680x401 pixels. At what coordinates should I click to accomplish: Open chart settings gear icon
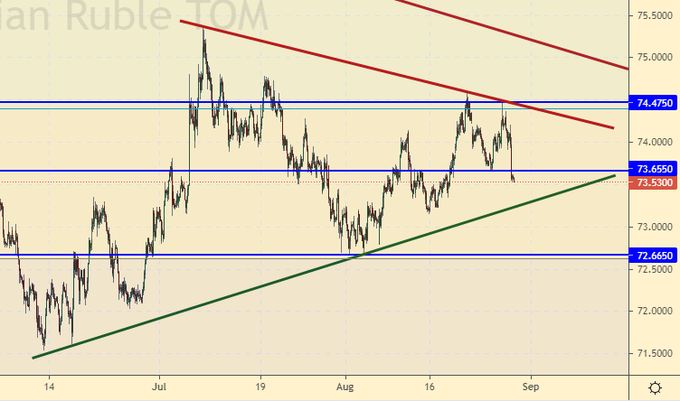(x=654, y=387)
